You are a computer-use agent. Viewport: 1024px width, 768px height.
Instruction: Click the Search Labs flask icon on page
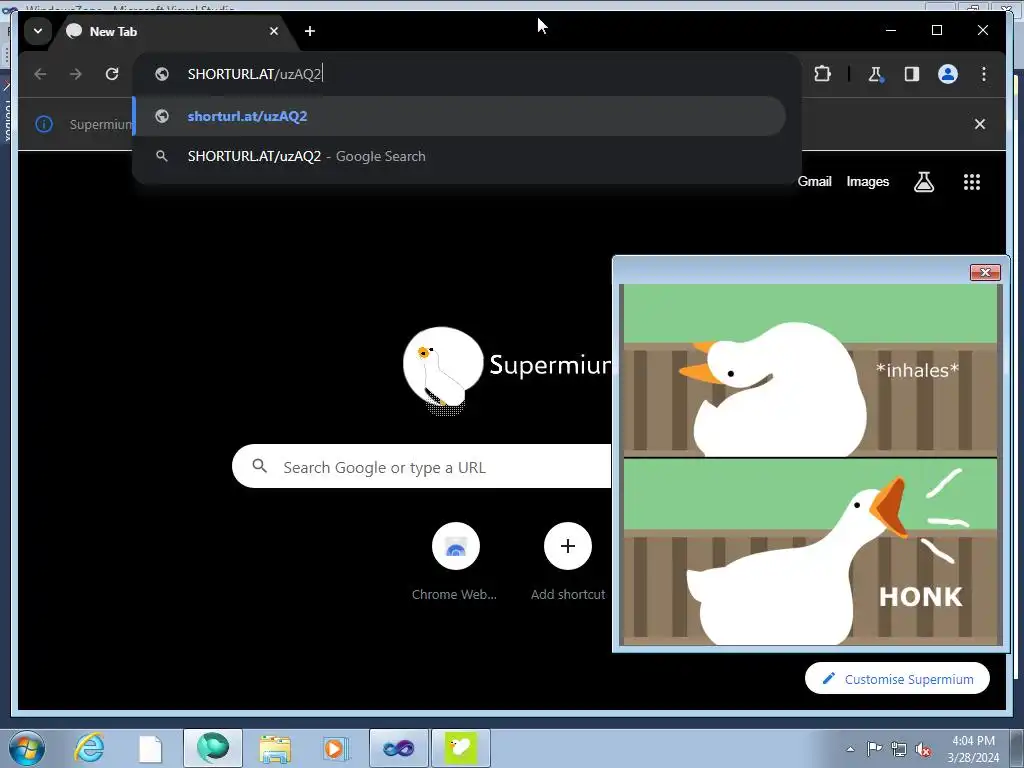(x=923, y=182)
